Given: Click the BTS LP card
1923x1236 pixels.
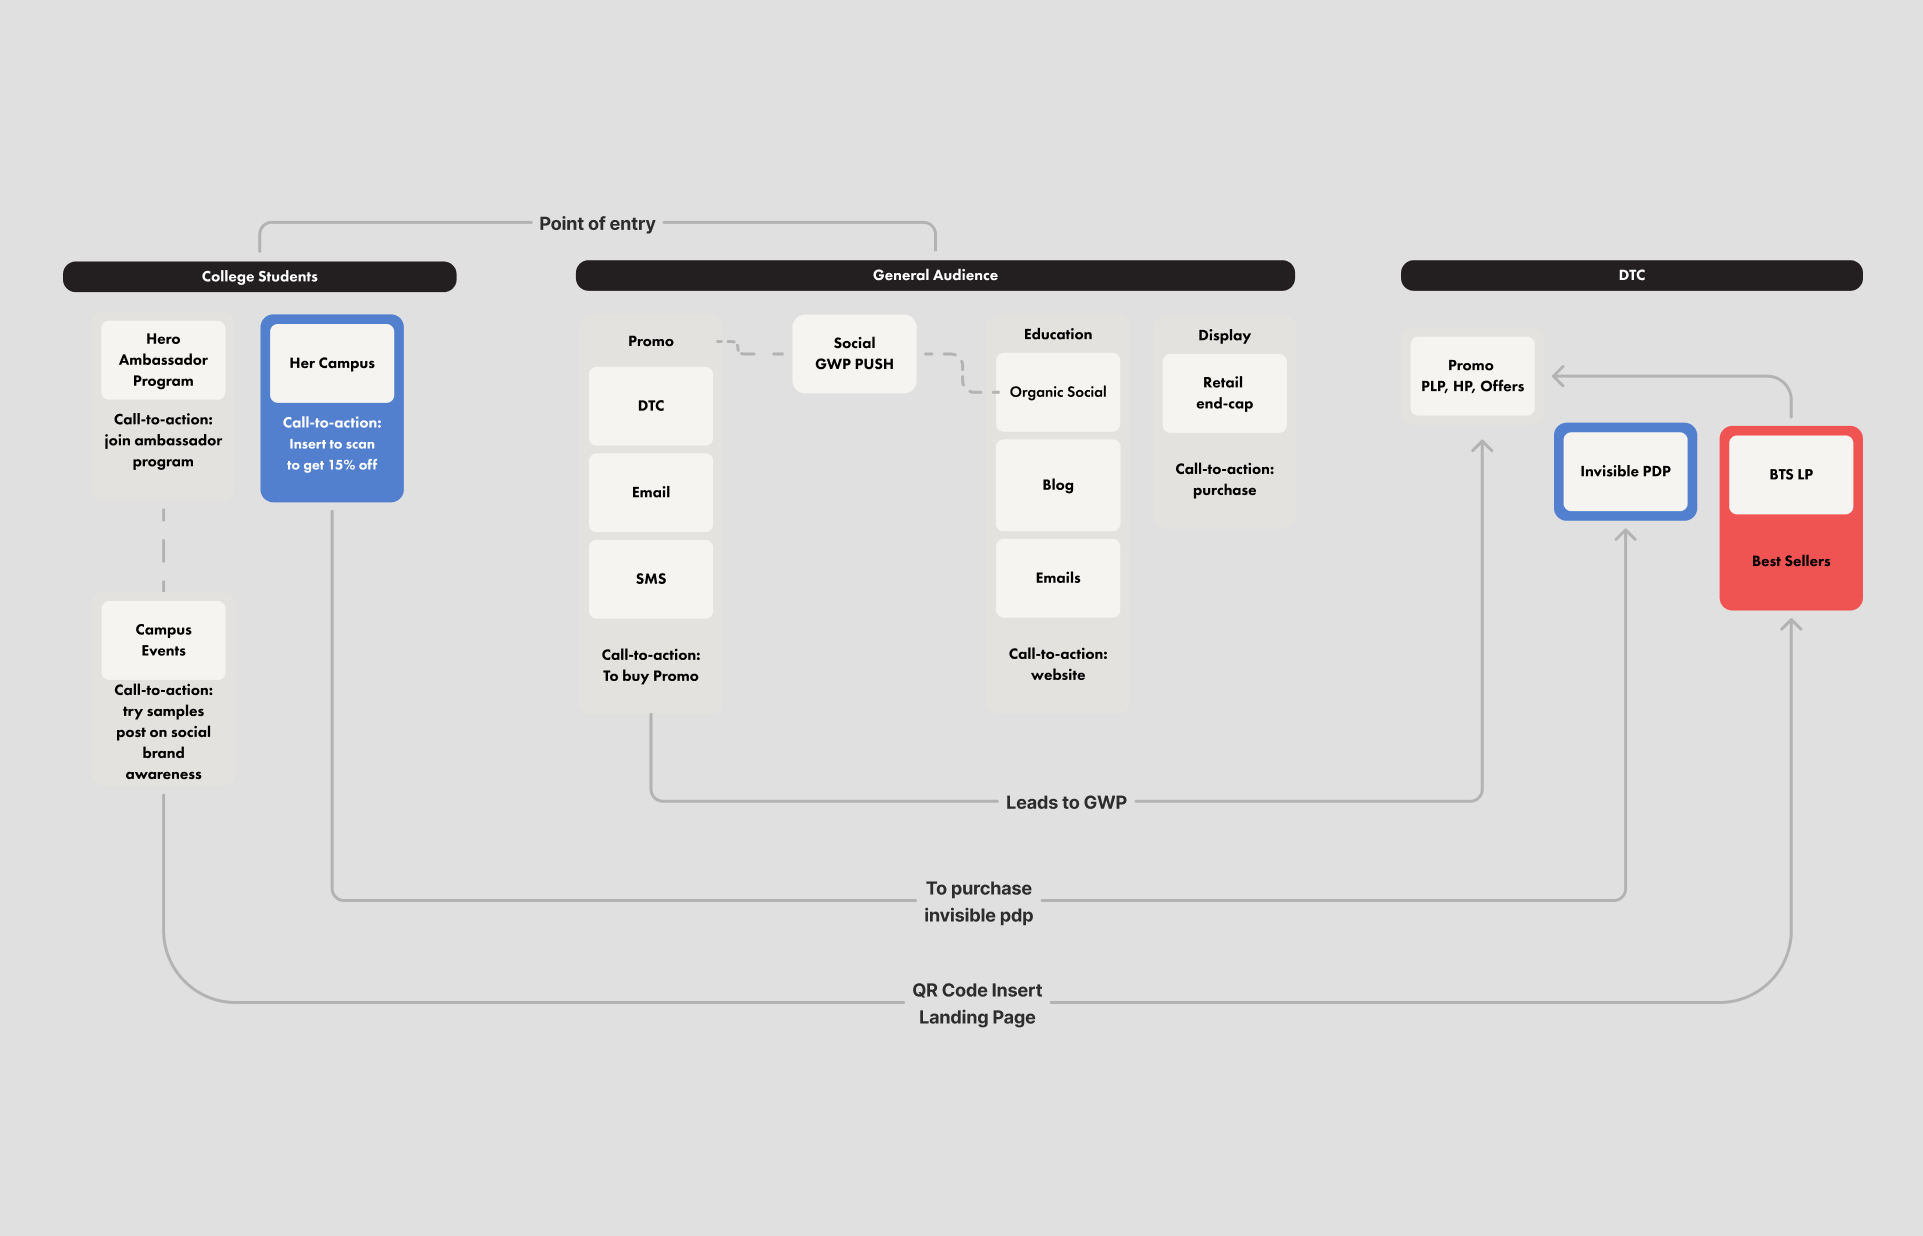Looking at the screenshot, I should [x=1790, y=474].
